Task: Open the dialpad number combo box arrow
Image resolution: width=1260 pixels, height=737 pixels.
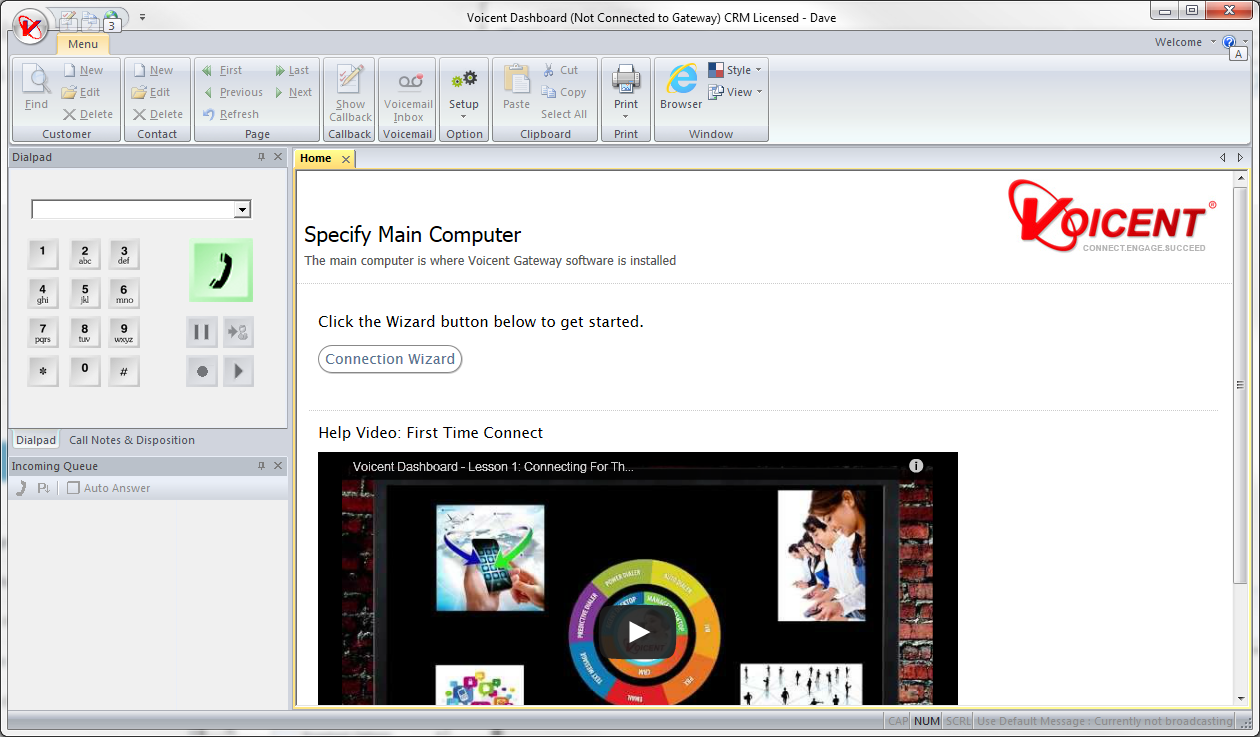Action: click(242, 210)
